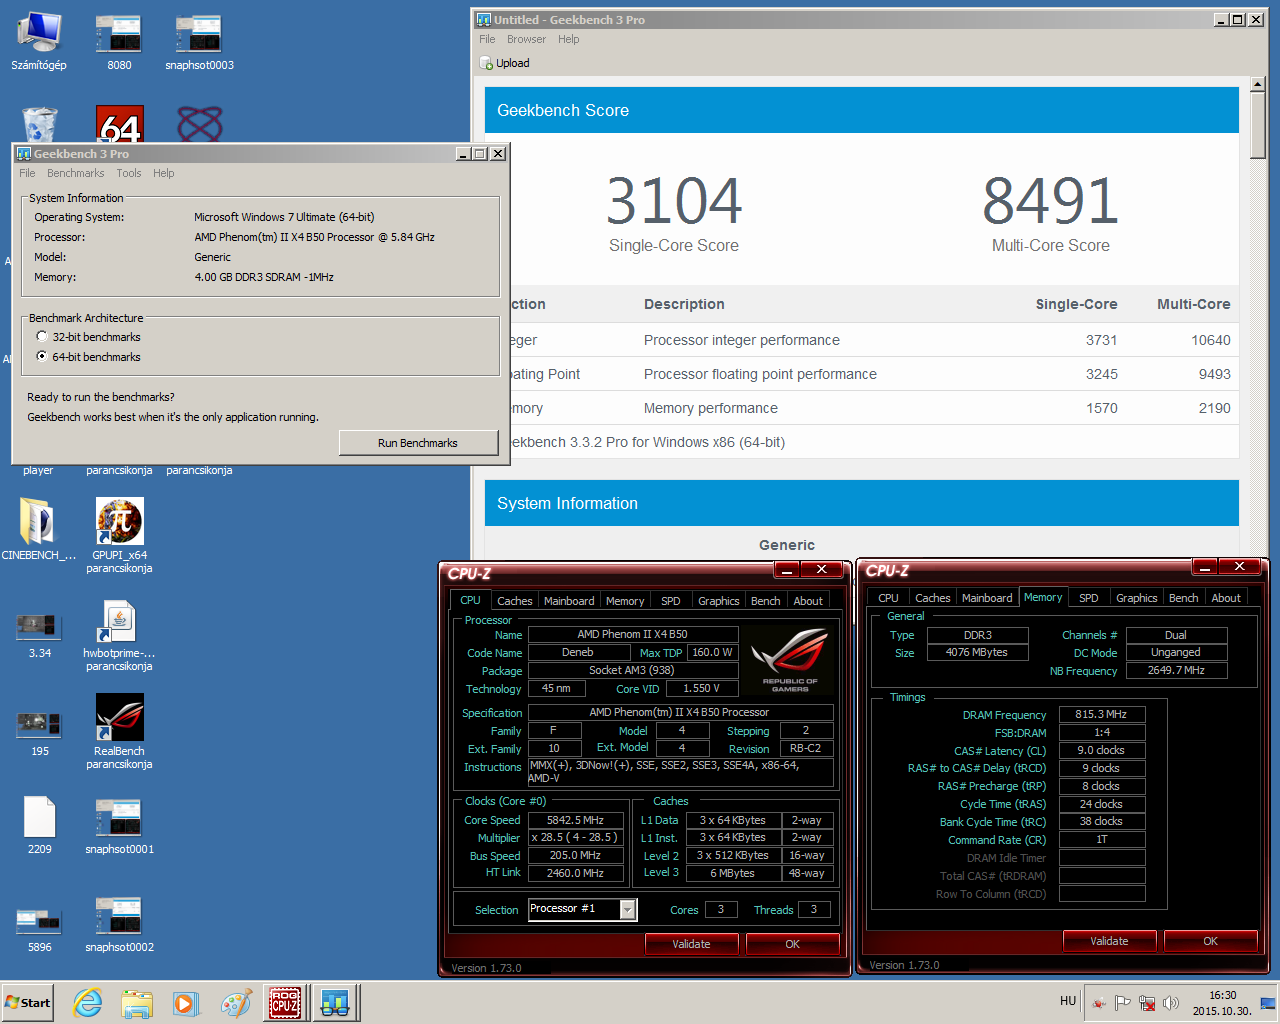
Task: Switch to Memory tab in left CPU-Z
Action: click(x=625, y=601)
